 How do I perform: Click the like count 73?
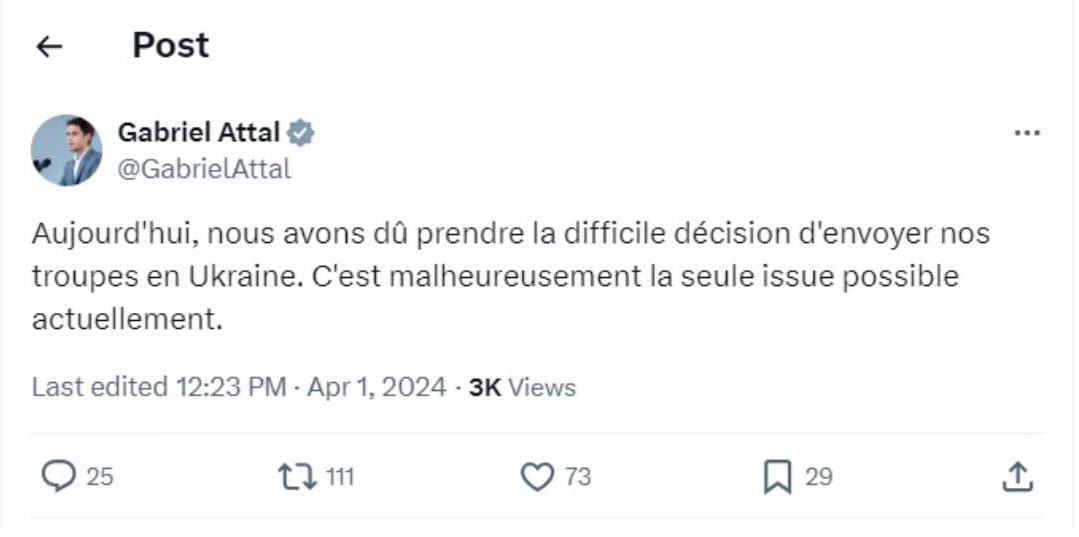pos(578,478)
